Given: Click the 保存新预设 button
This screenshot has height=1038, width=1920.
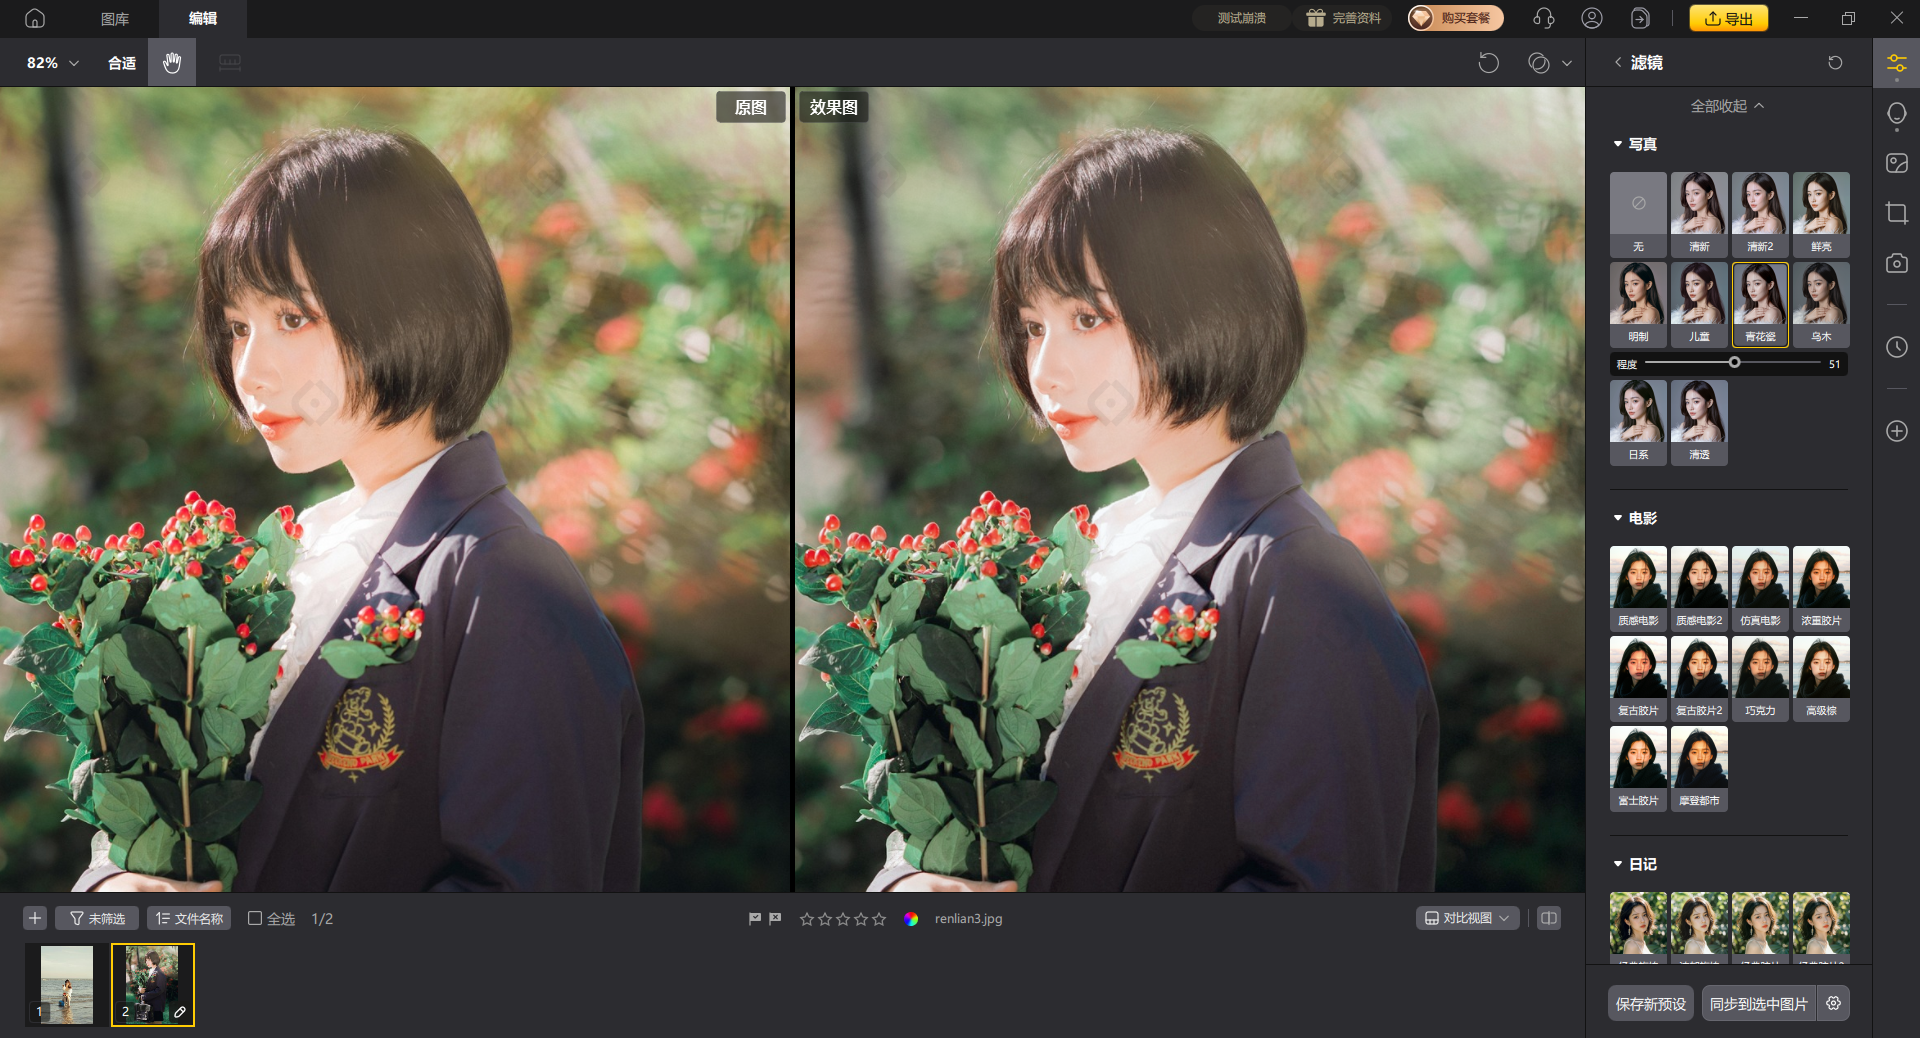Looking at the screenshot, I should point(1650,1003).
